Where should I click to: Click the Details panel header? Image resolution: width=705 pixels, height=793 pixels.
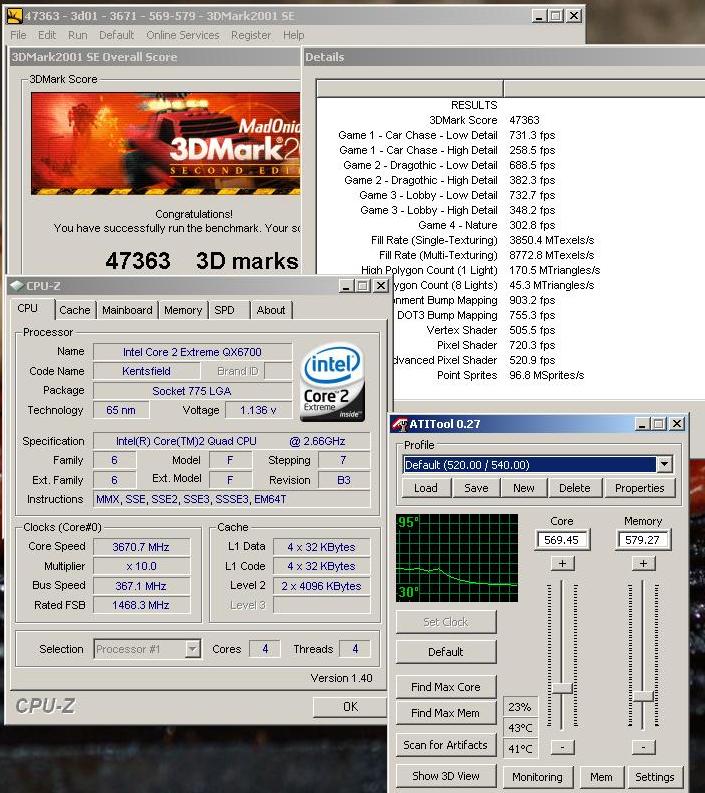click(x=503, y=57)
